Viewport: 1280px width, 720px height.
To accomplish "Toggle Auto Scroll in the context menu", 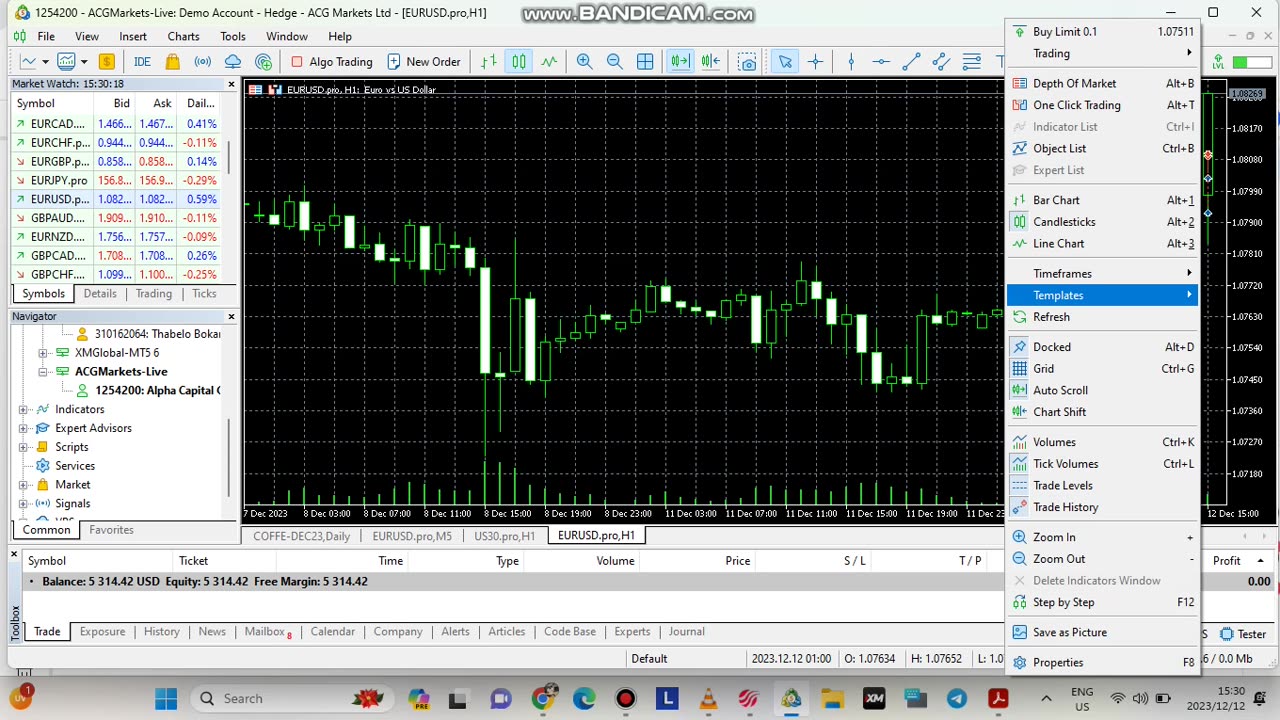I will pos(1103,390).
